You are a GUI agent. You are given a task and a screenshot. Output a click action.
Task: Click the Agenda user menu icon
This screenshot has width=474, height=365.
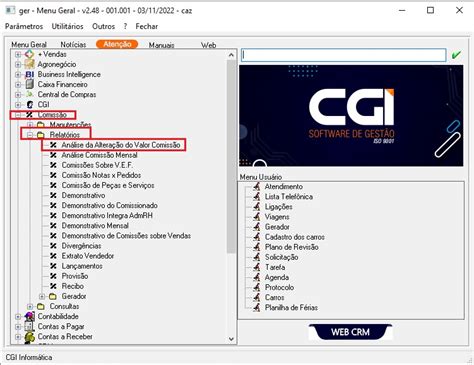coord(257,277)
